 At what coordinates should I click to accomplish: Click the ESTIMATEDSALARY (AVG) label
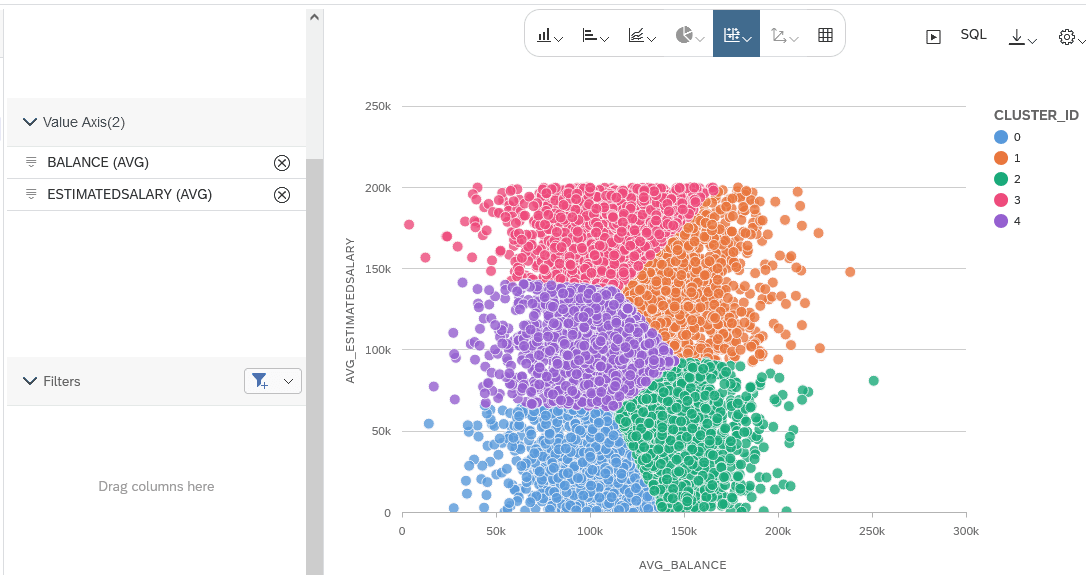coord(130,194)
